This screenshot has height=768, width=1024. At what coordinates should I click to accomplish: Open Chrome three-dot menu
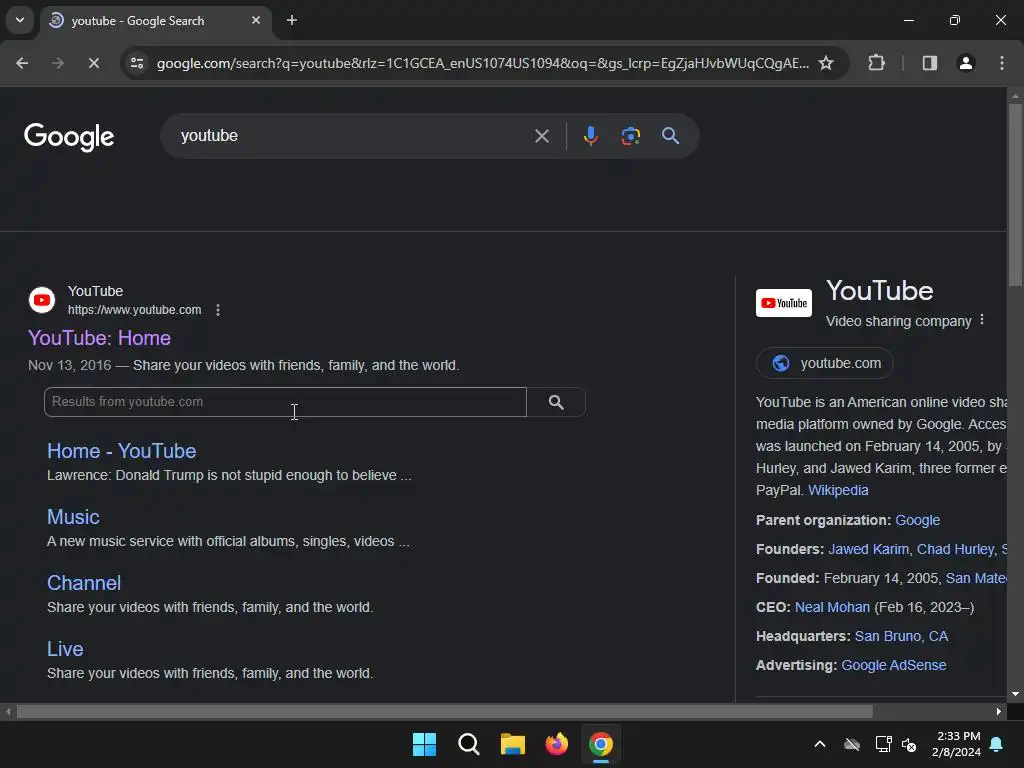(1001, 63)
